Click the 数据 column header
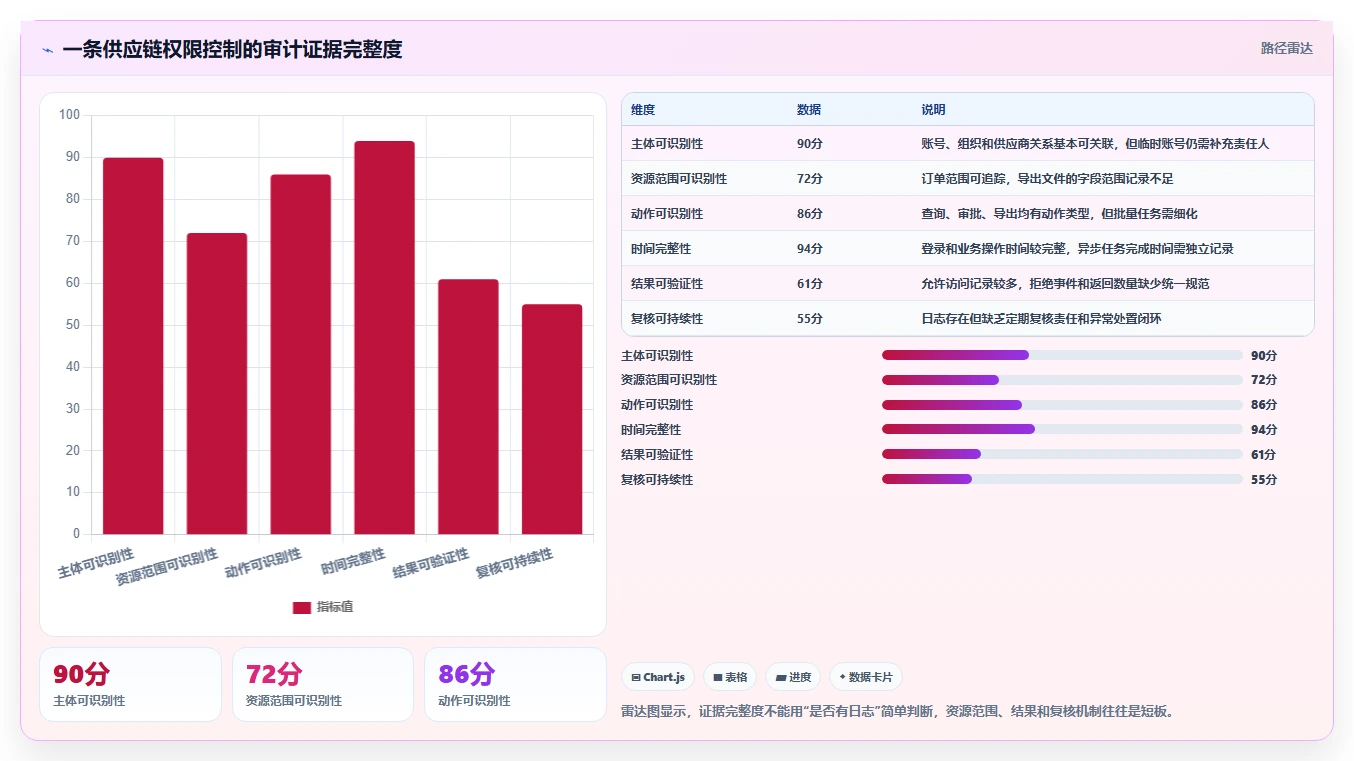Image resolution: width=1354 pixels, height=761 pixels. tap(809, 110)
